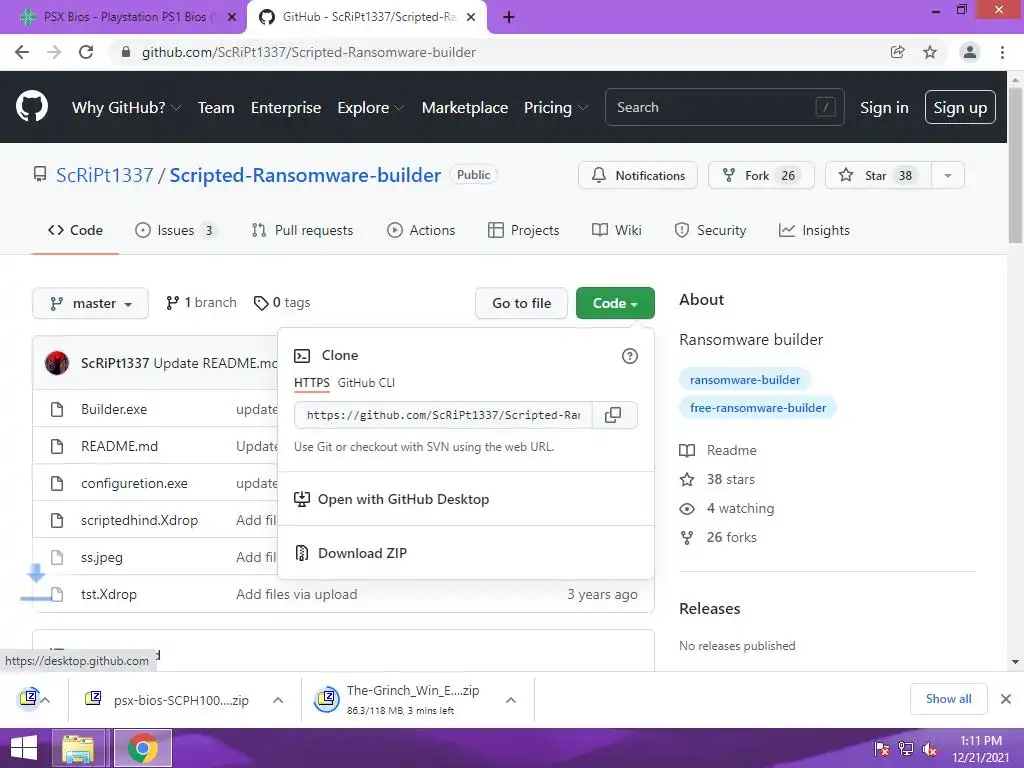This screenshot has height=768, width=1024.
Task: Click the tags icon next to 0 tags
Action: pos(261,303)
